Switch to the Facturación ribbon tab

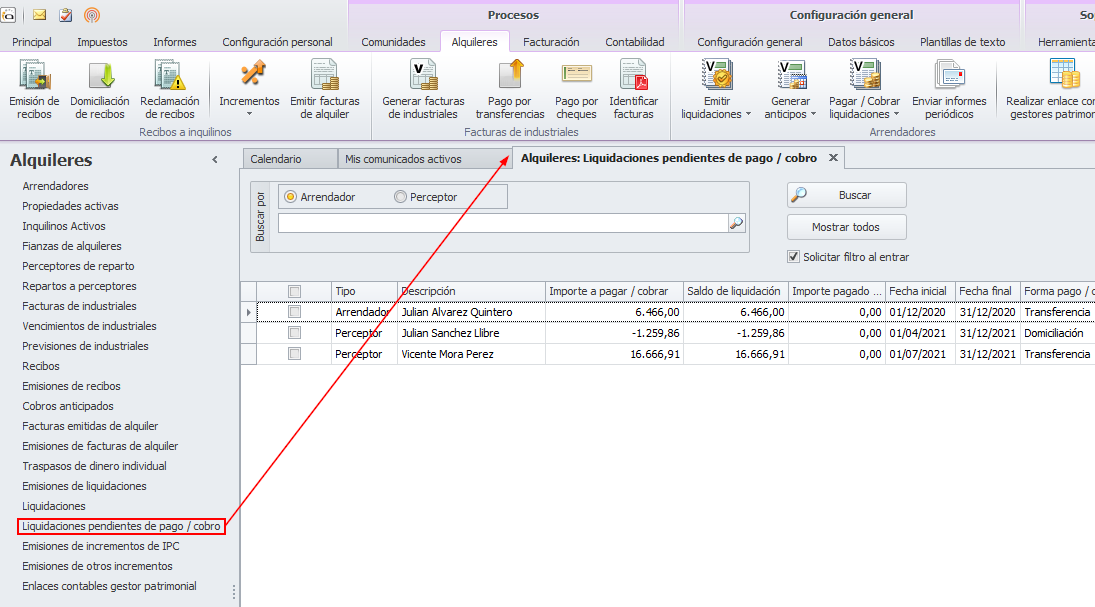[551, 42]
